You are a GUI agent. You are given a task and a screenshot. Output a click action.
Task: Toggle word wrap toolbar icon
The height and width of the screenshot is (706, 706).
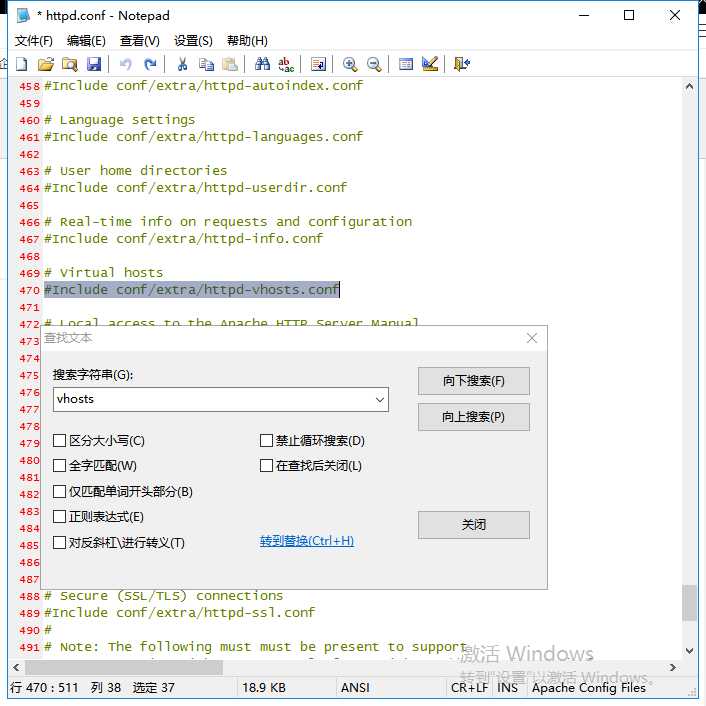point(318,64)
